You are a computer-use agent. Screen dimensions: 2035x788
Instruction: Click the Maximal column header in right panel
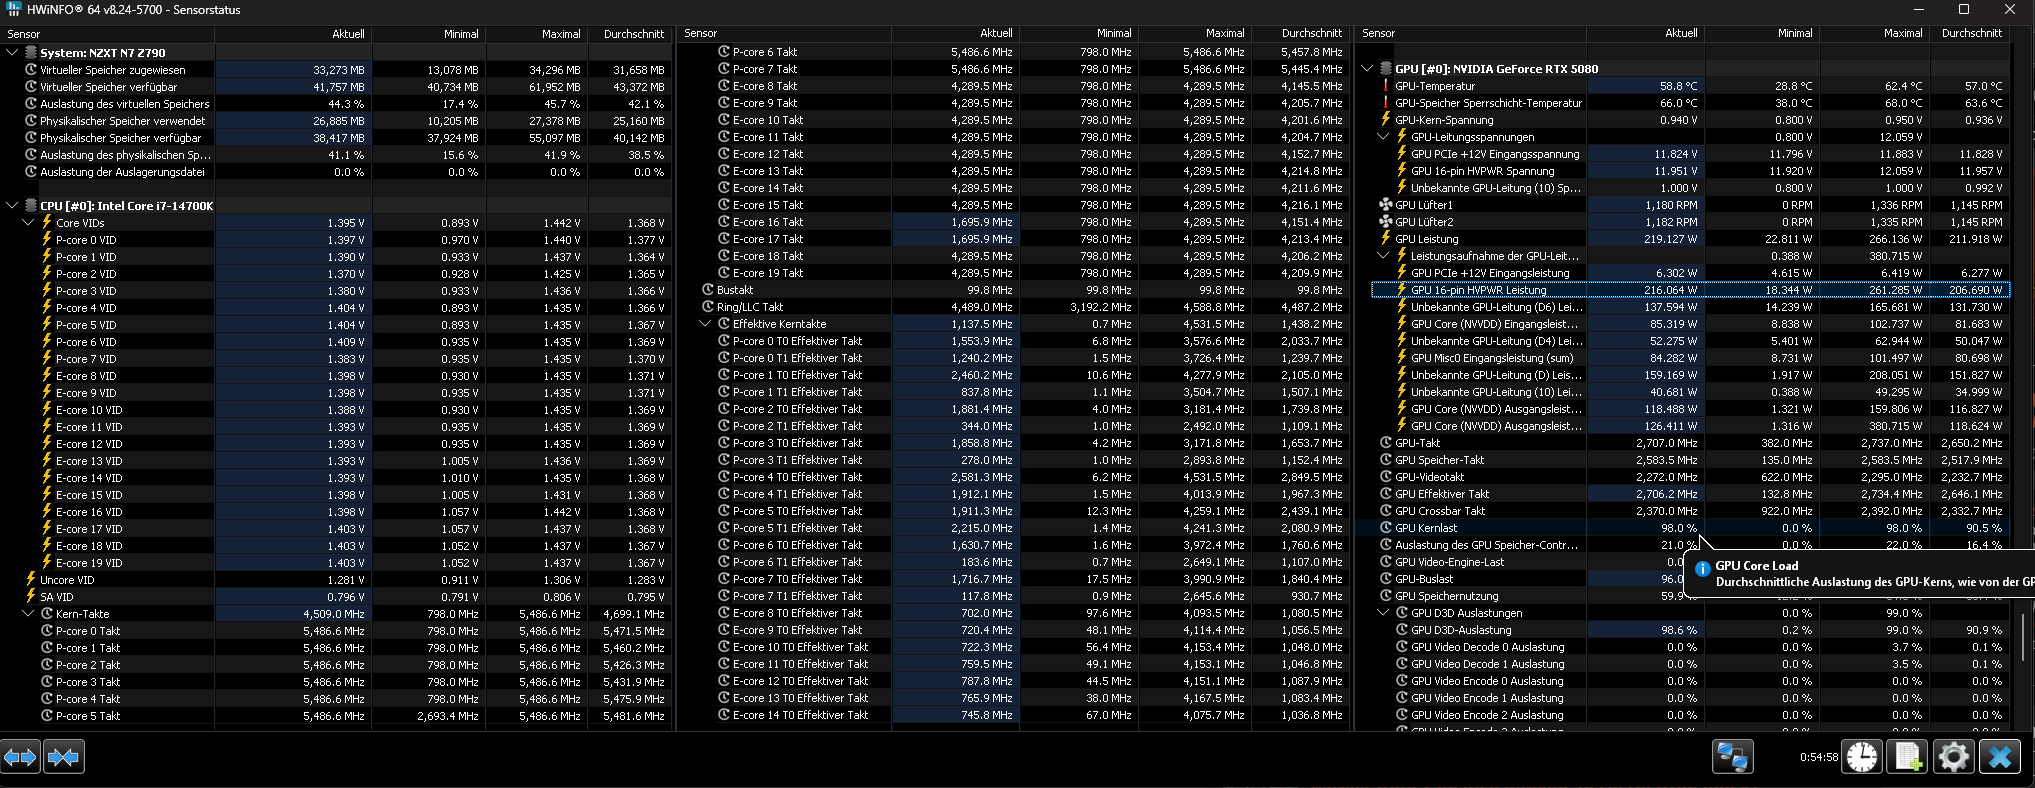(x=1873, y=33)
